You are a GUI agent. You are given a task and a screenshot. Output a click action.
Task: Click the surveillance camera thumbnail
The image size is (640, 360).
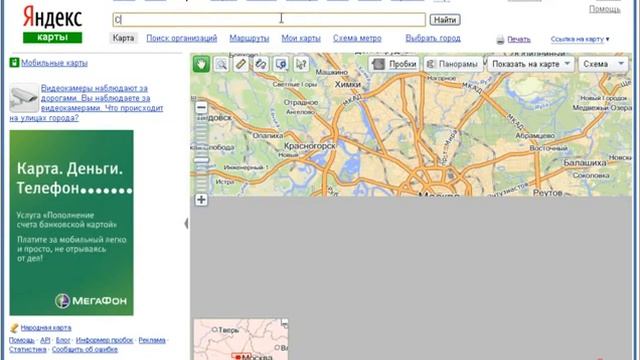(x=24, y=98)
